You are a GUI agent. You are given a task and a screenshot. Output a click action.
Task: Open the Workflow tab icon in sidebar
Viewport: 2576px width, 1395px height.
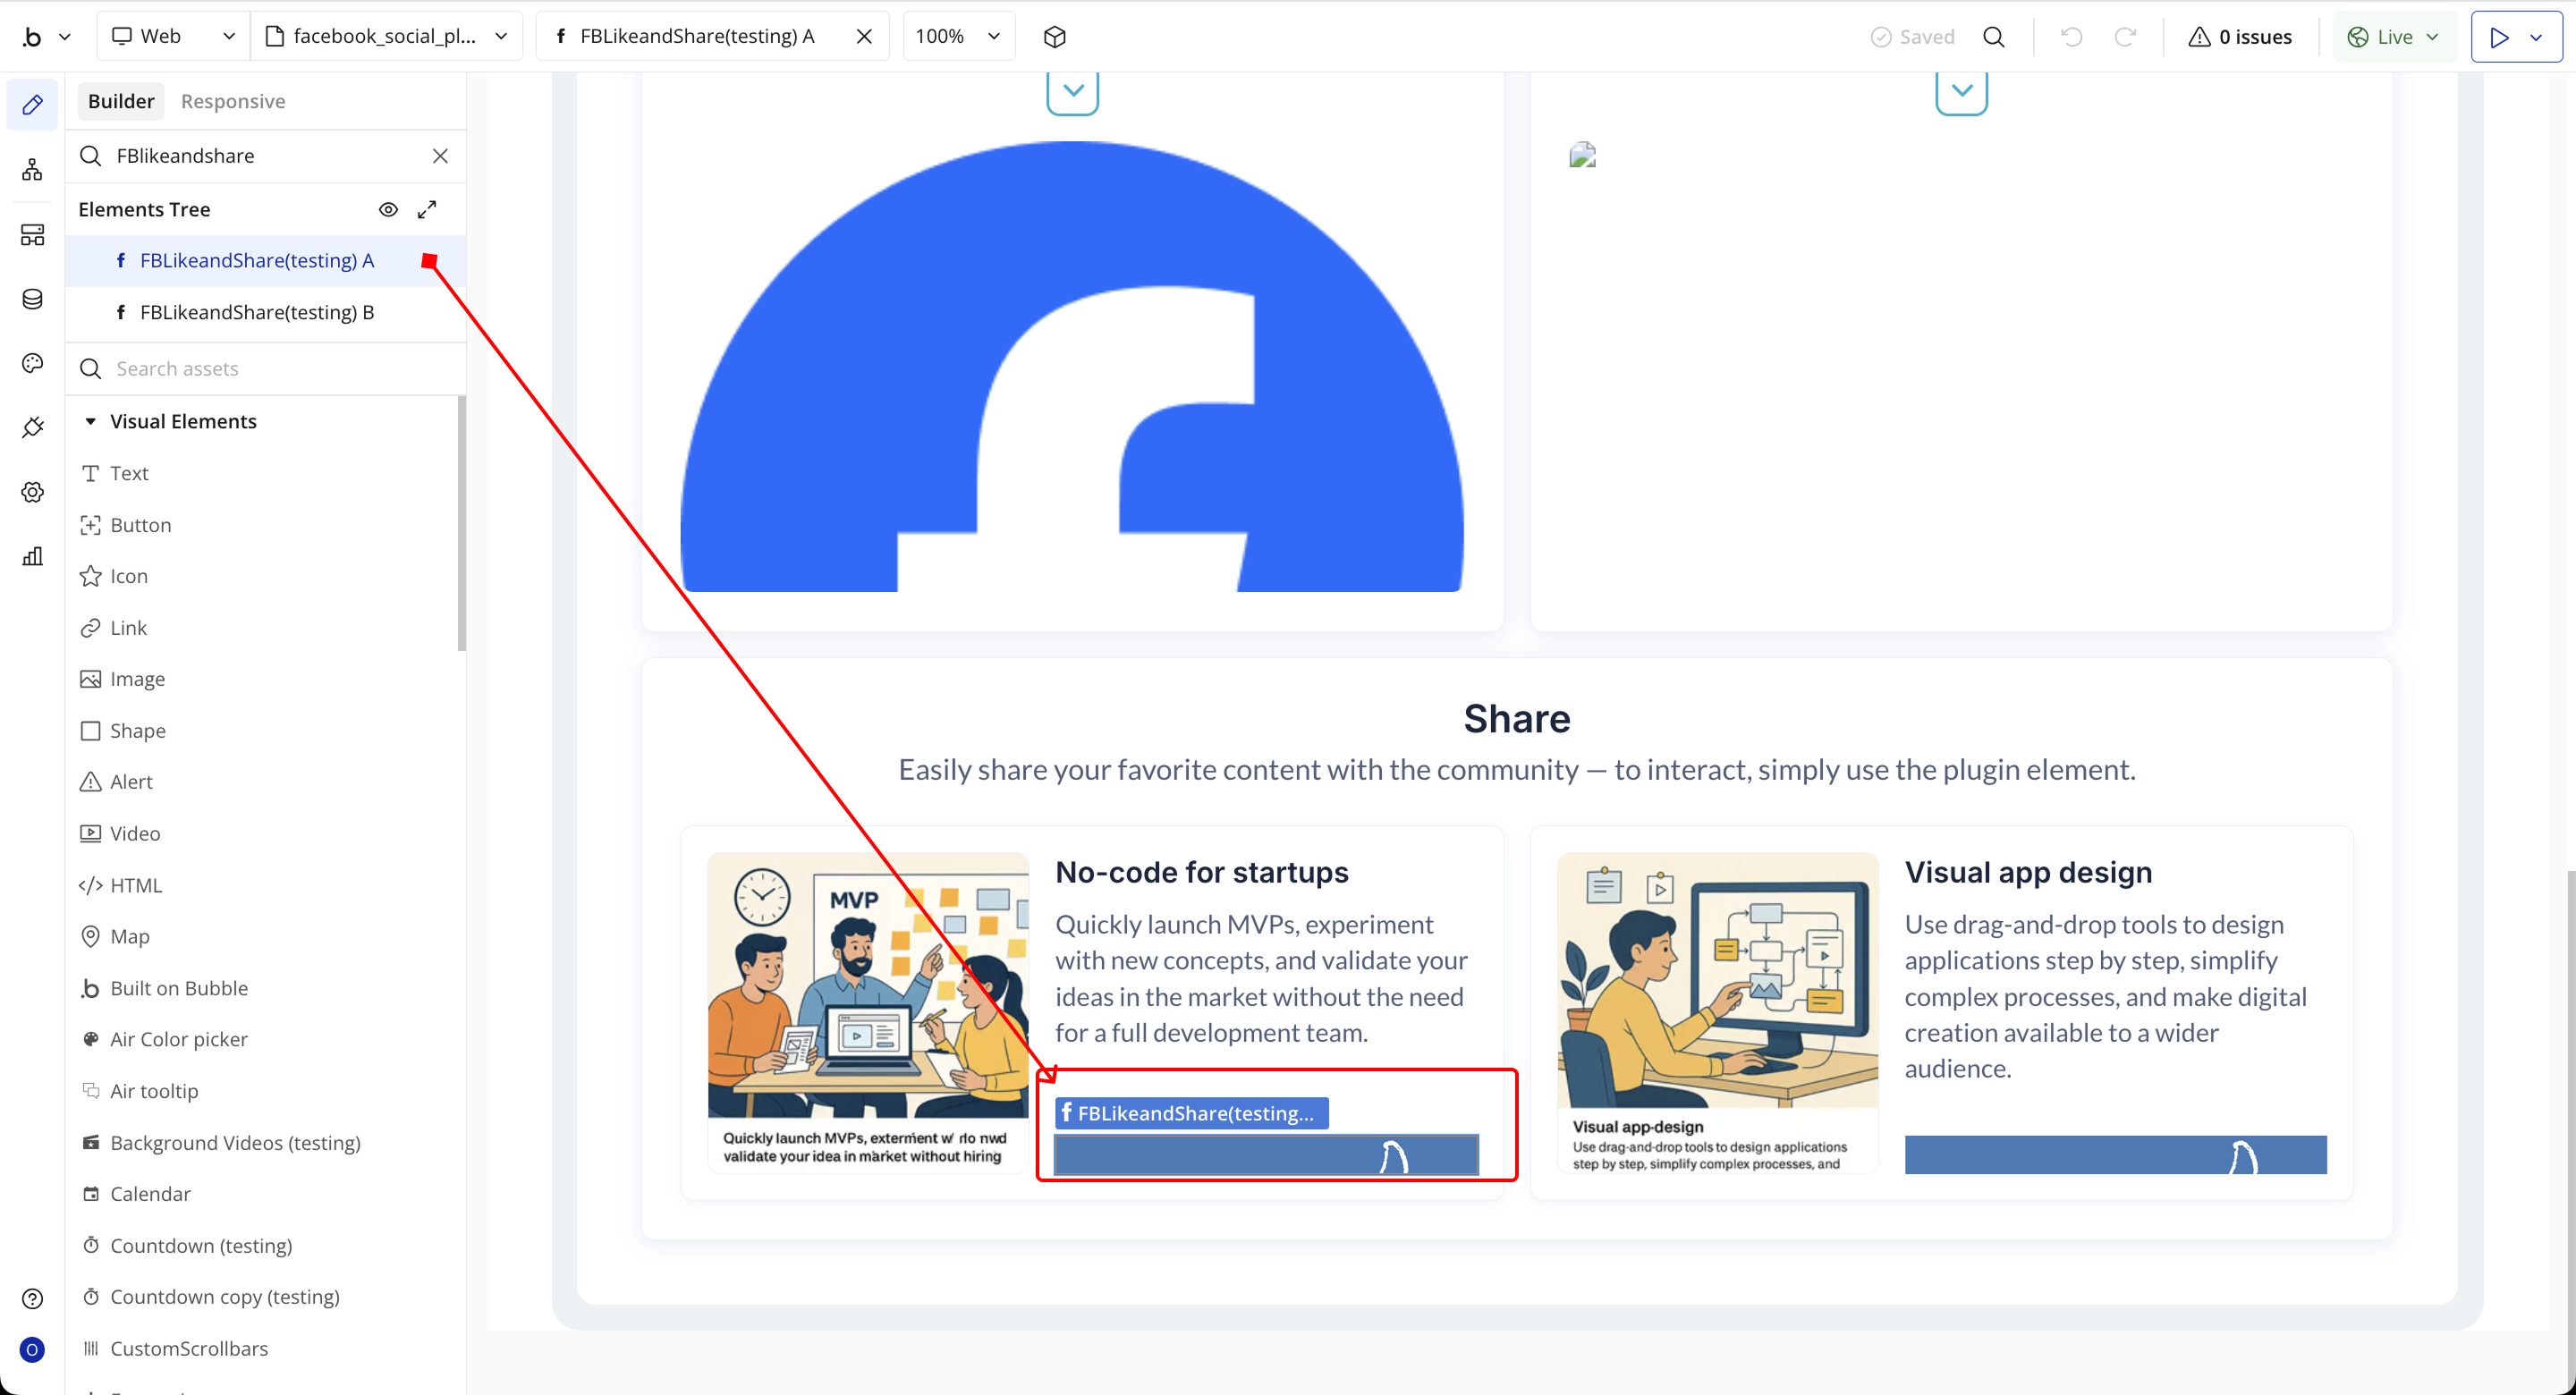32,169
